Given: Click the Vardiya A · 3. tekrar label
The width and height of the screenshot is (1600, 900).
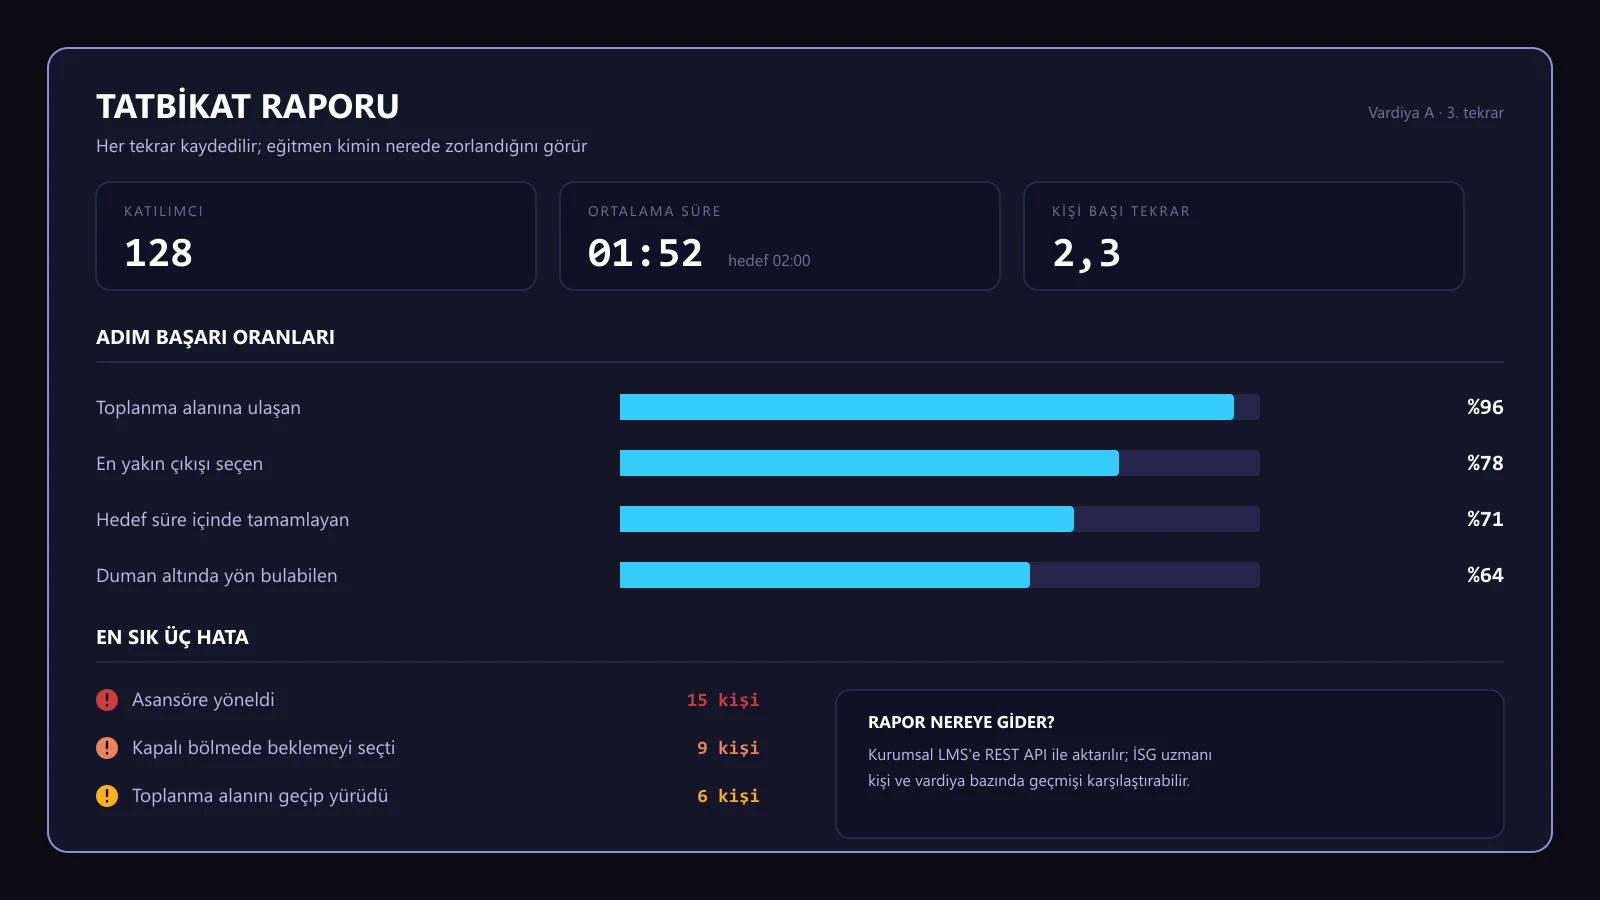Looking at the screenshot, I should pyautogui.click(x=1436, y=113).
